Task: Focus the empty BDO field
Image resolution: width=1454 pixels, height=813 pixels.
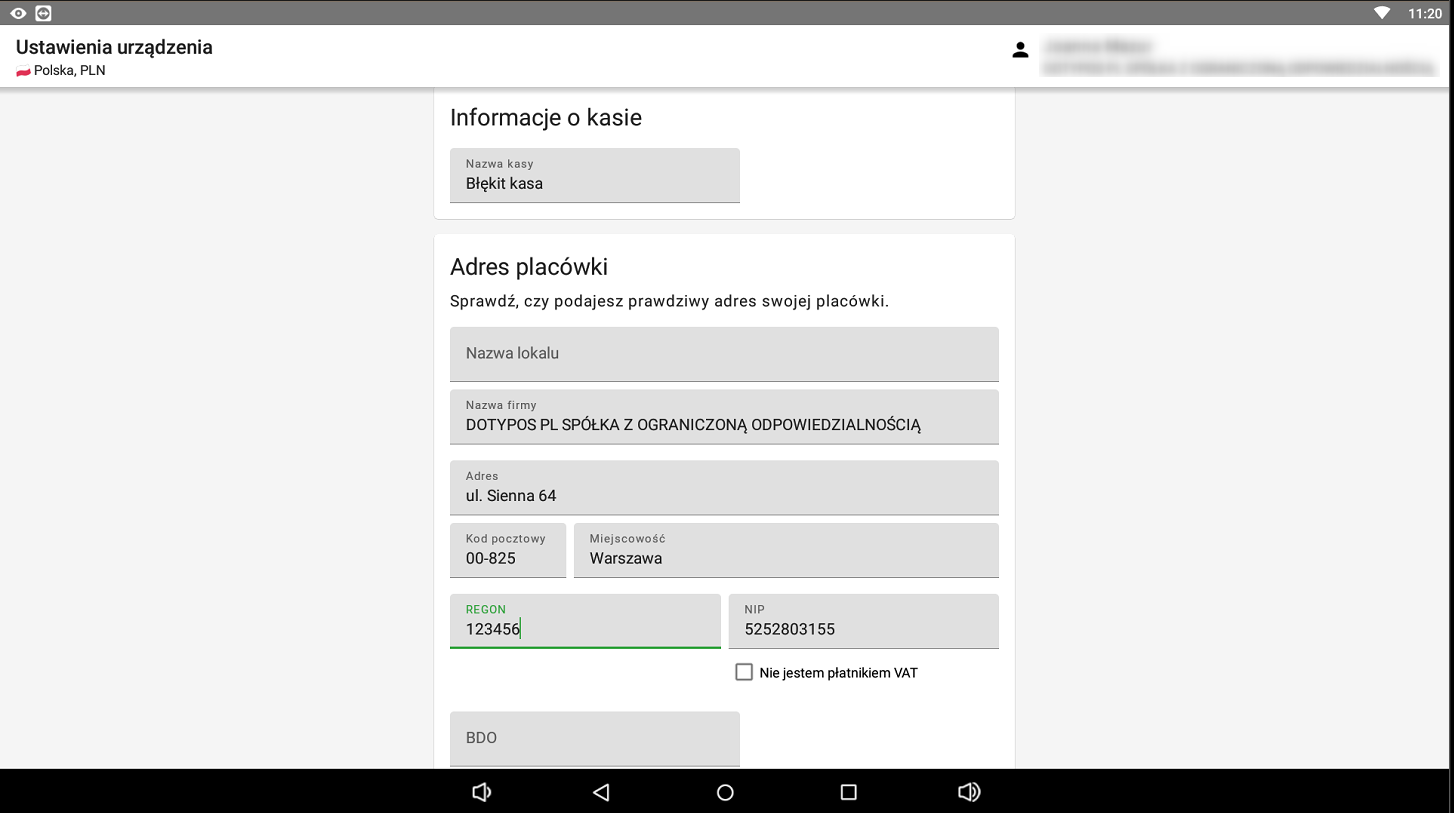Action: coord(594,738)
